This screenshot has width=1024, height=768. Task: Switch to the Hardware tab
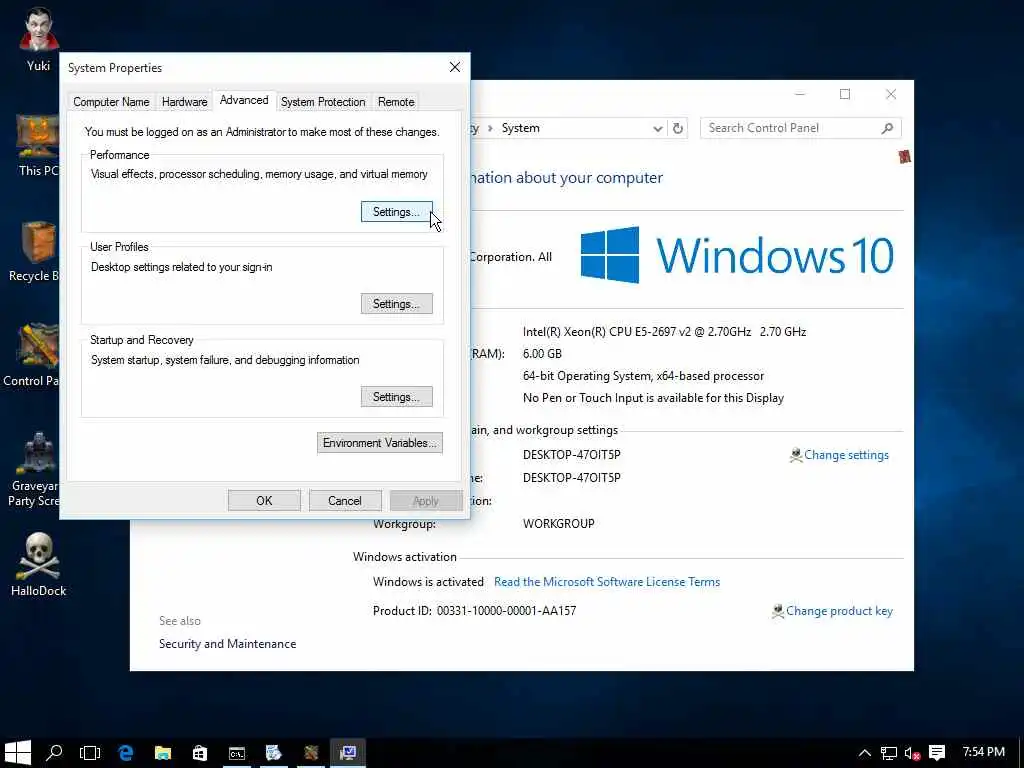[x=184, y=102]
